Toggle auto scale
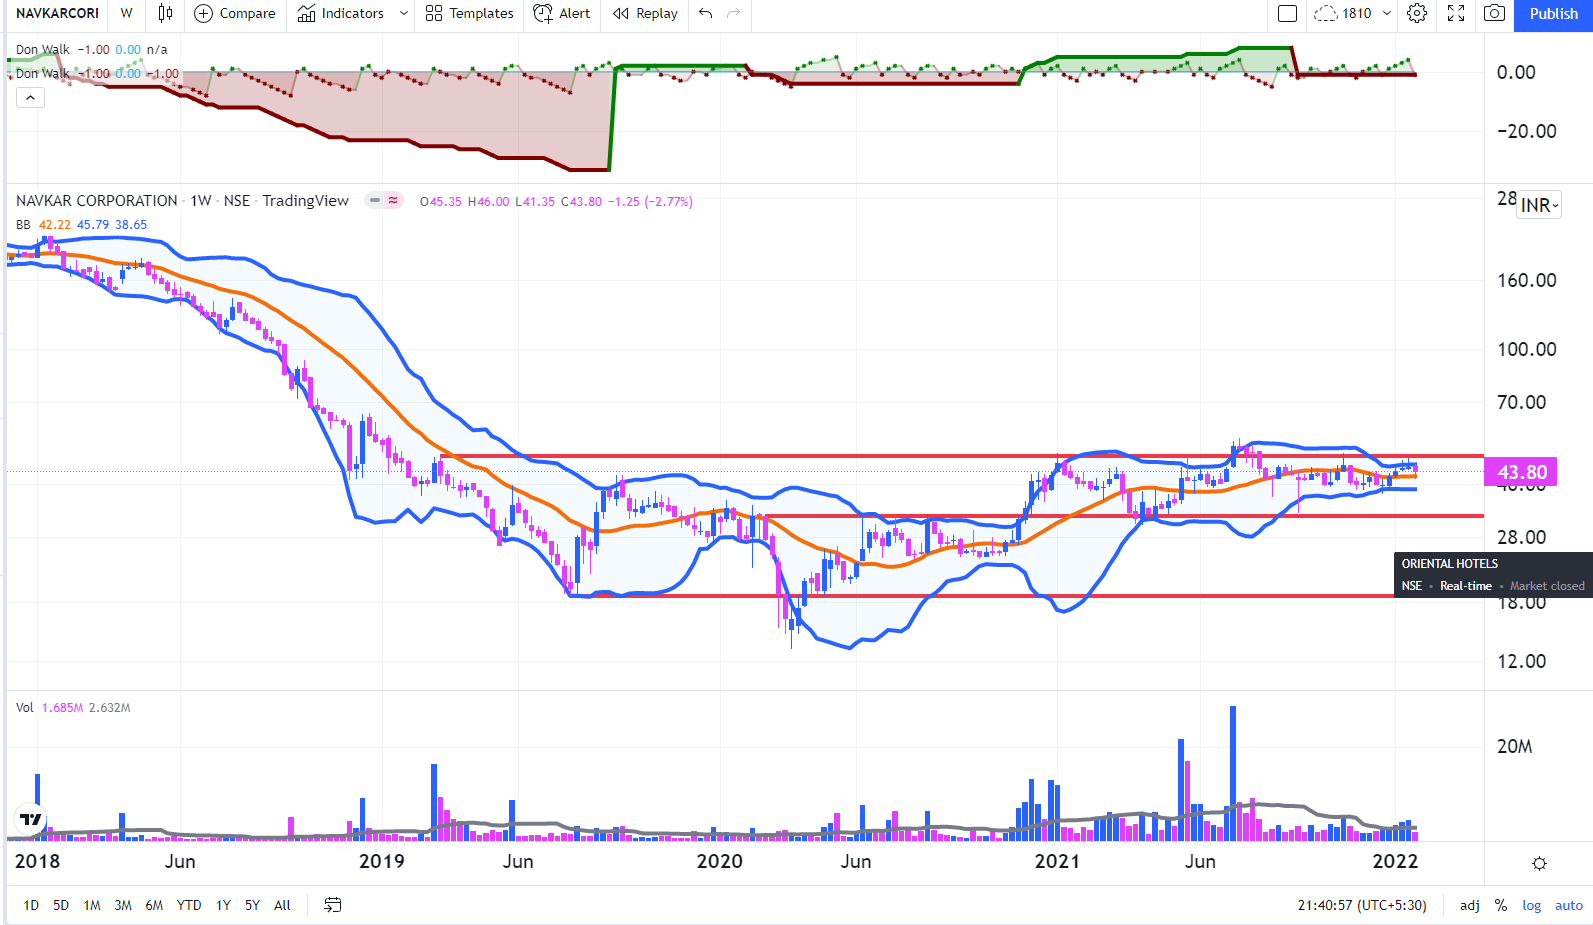The image size is (1593, 925). click(x=1569, y=905)
